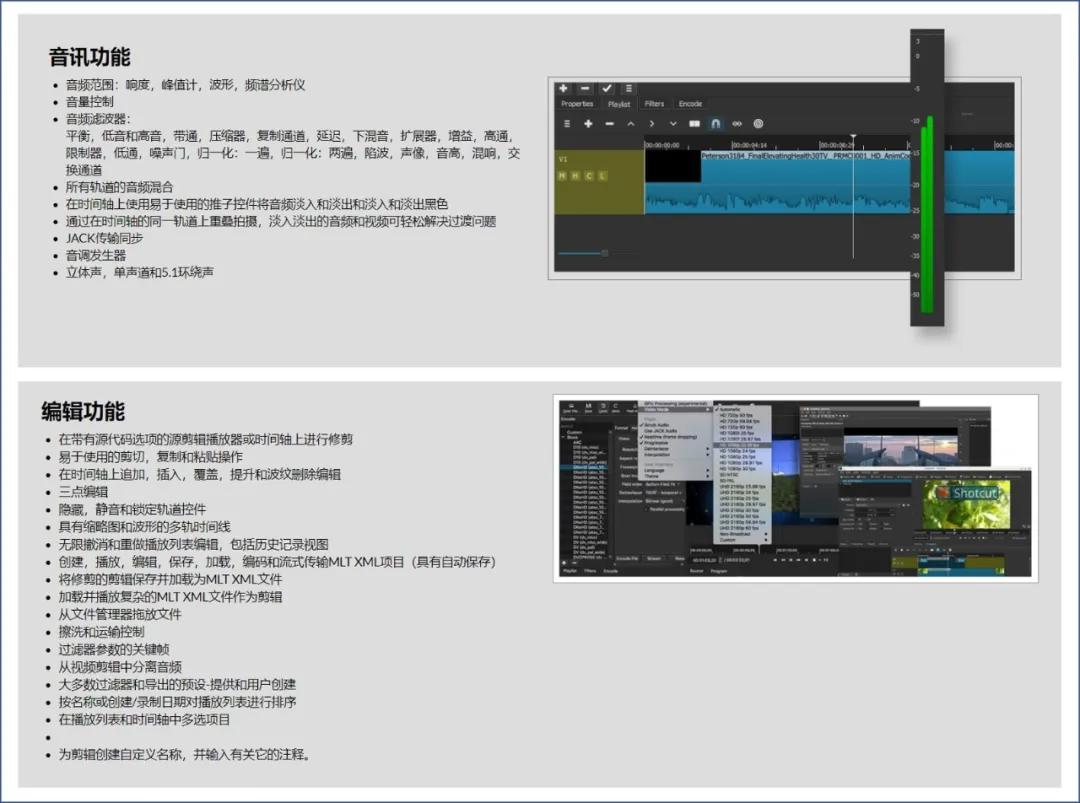Select the lift icon on the timeline toolbar

(631, 124)
